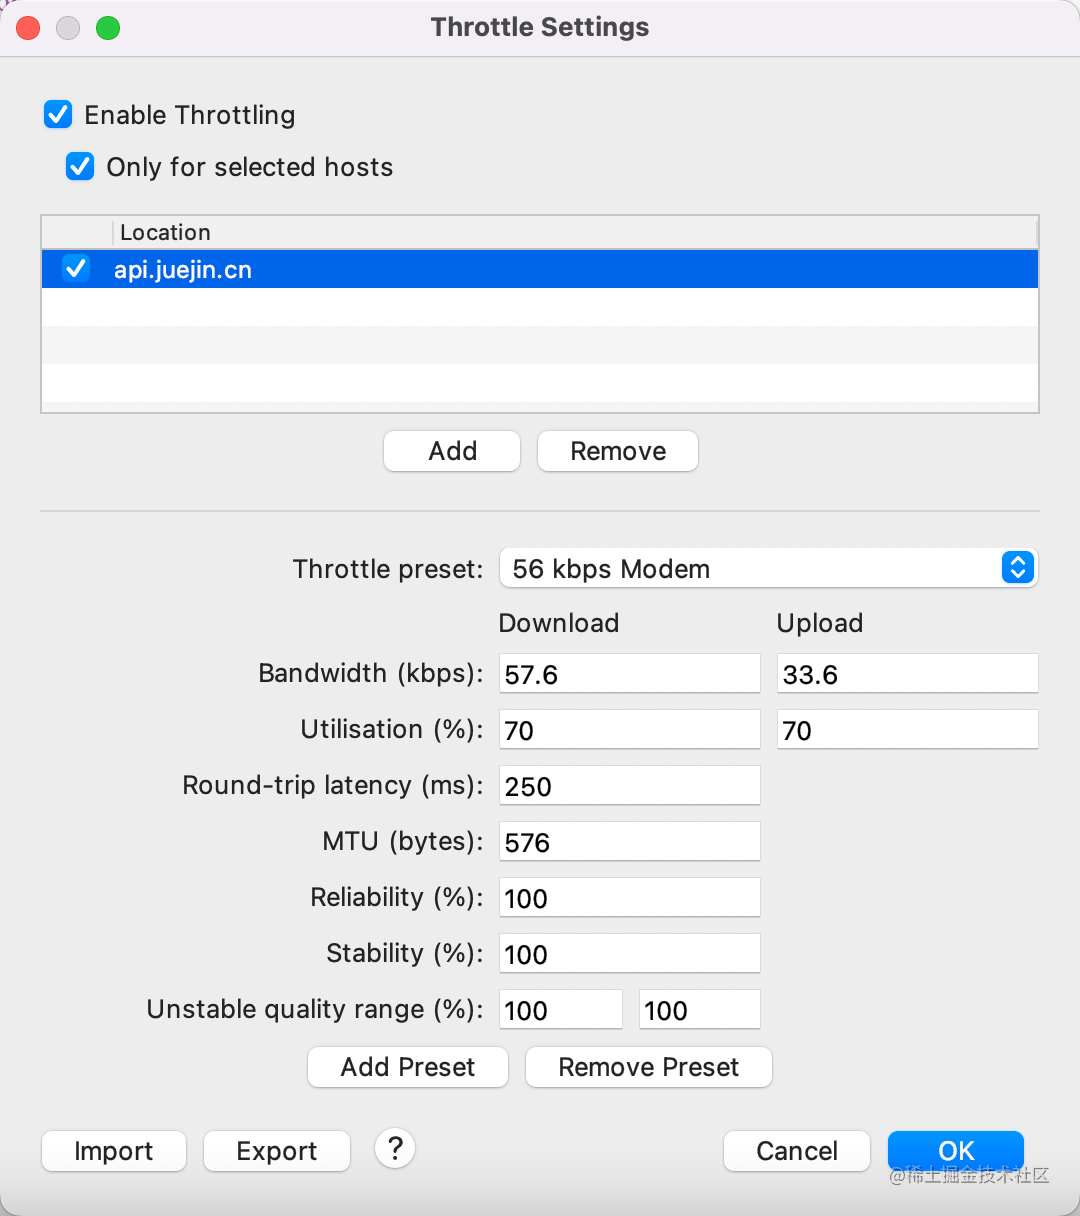Click the Reliability percentage field
The width and height of the screenshot is (1080, 1216).
pyautogui.click(x=629, y=898)
